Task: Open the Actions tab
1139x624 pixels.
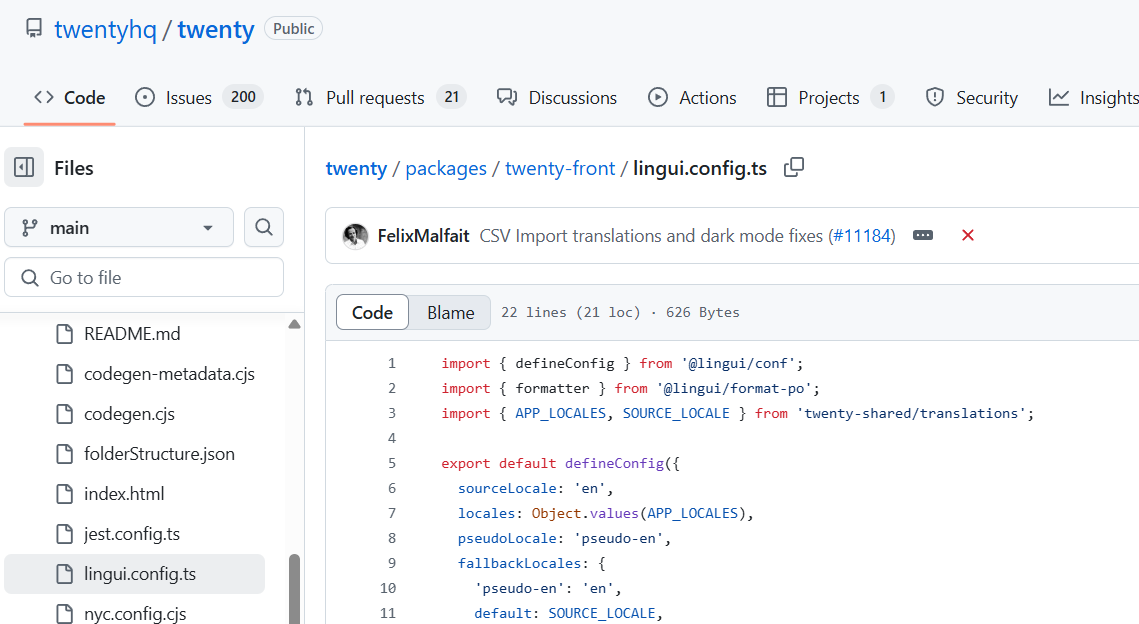Action: (692, 97)
